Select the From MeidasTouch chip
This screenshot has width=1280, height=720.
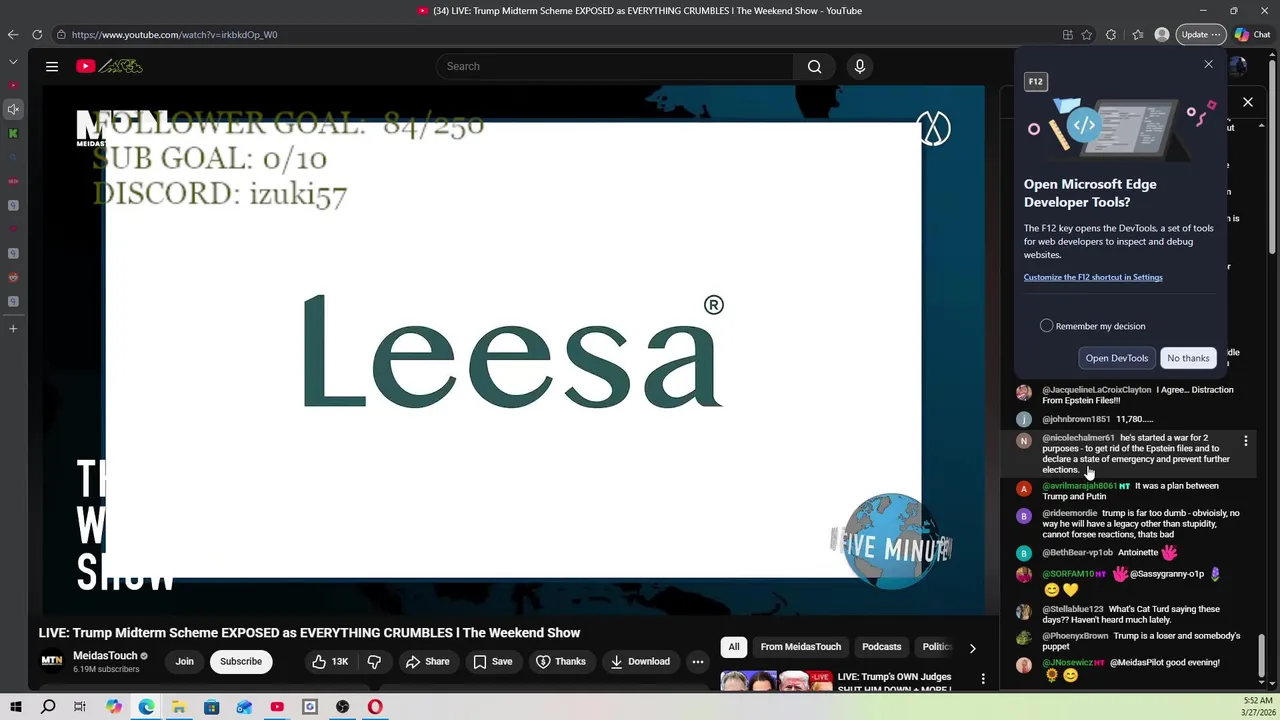[x=801, y=647]
